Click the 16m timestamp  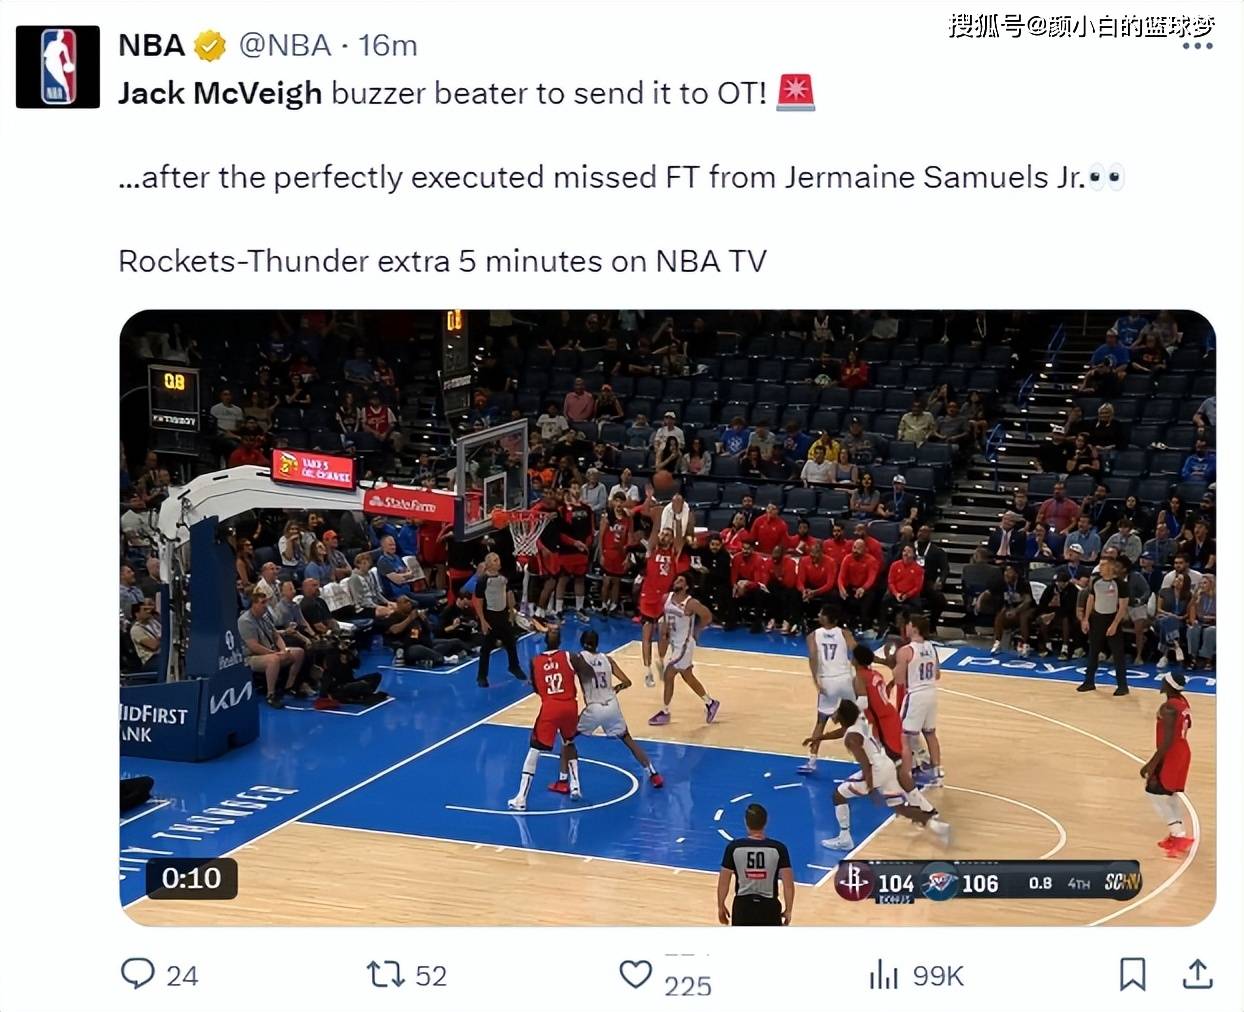click(x=388, y=45)
